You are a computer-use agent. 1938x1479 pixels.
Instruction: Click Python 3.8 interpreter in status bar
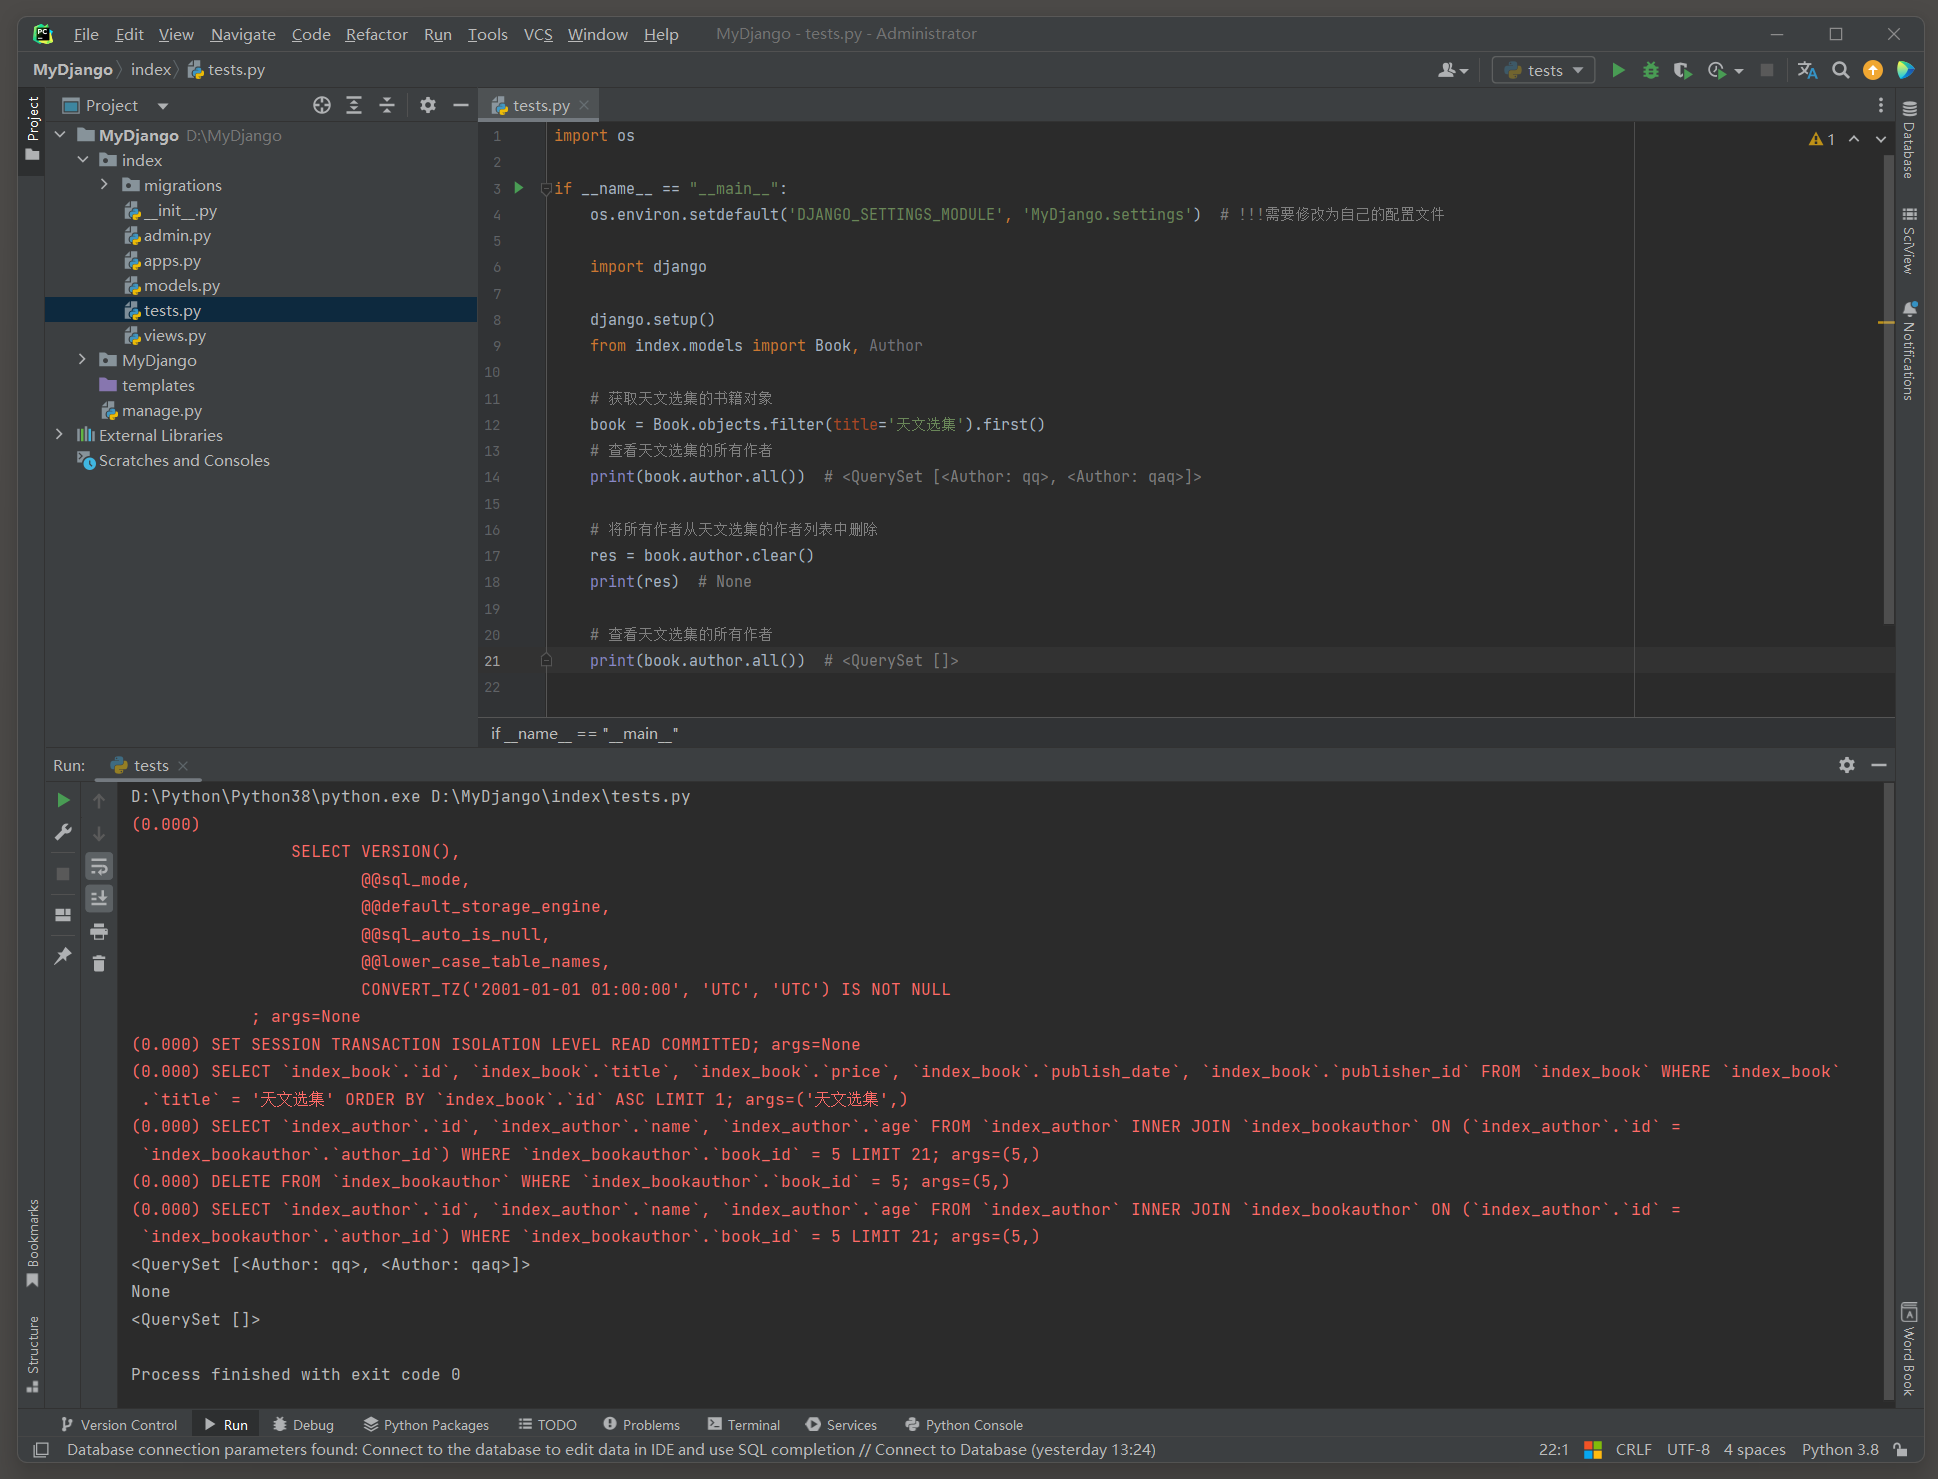1840,1450
